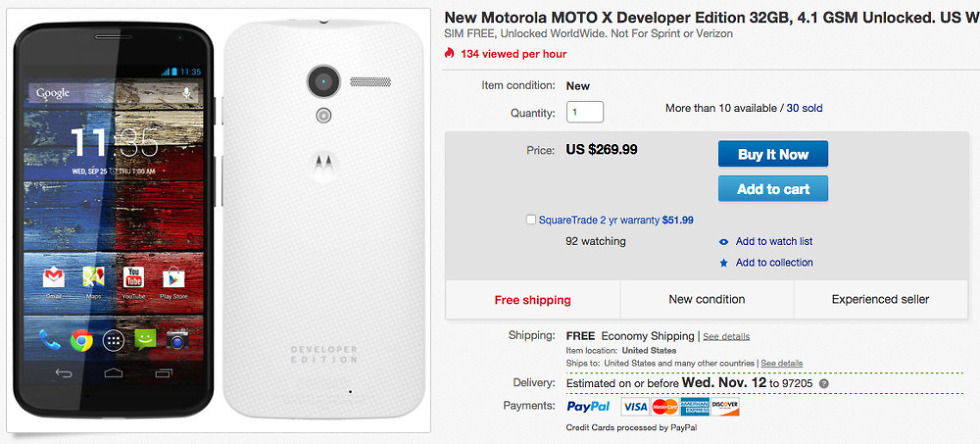Click the American Express card icon

(x=695, y=407)
